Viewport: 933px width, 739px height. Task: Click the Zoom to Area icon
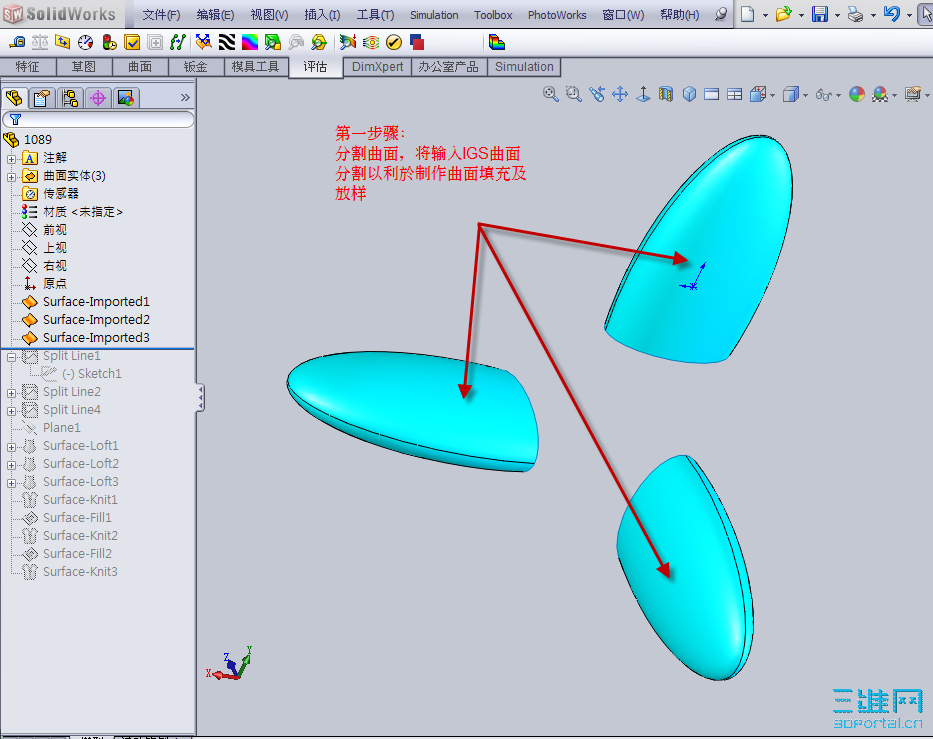[574, 94]
